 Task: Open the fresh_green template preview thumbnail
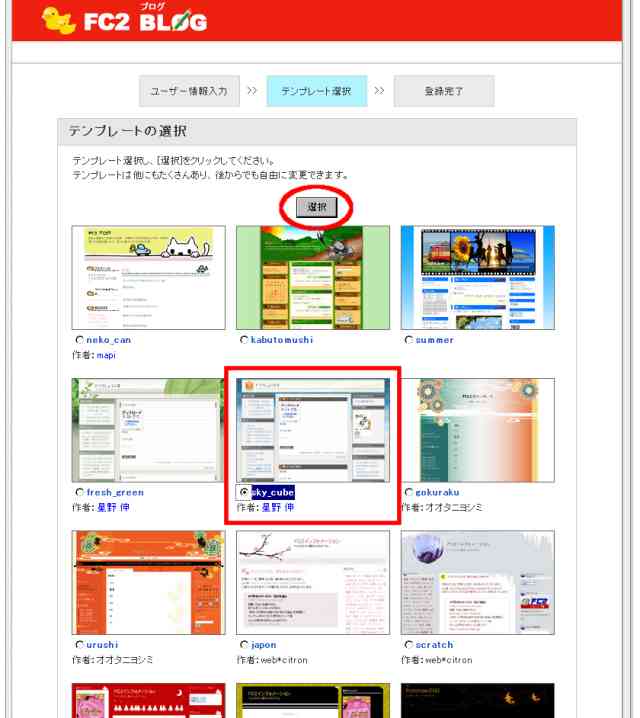pos(149,430)
